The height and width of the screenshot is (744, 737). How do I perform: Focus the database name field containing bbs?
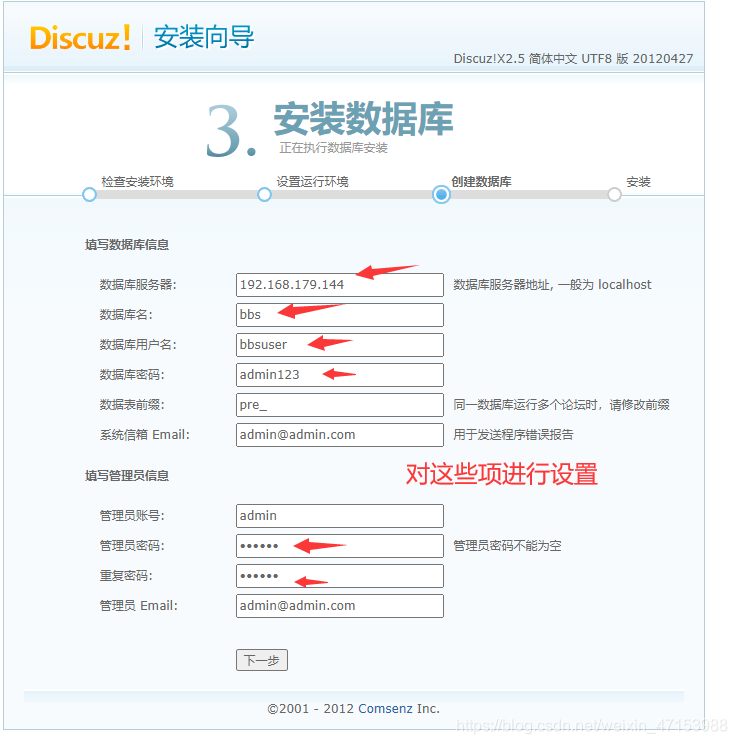[x=340, y=315]
